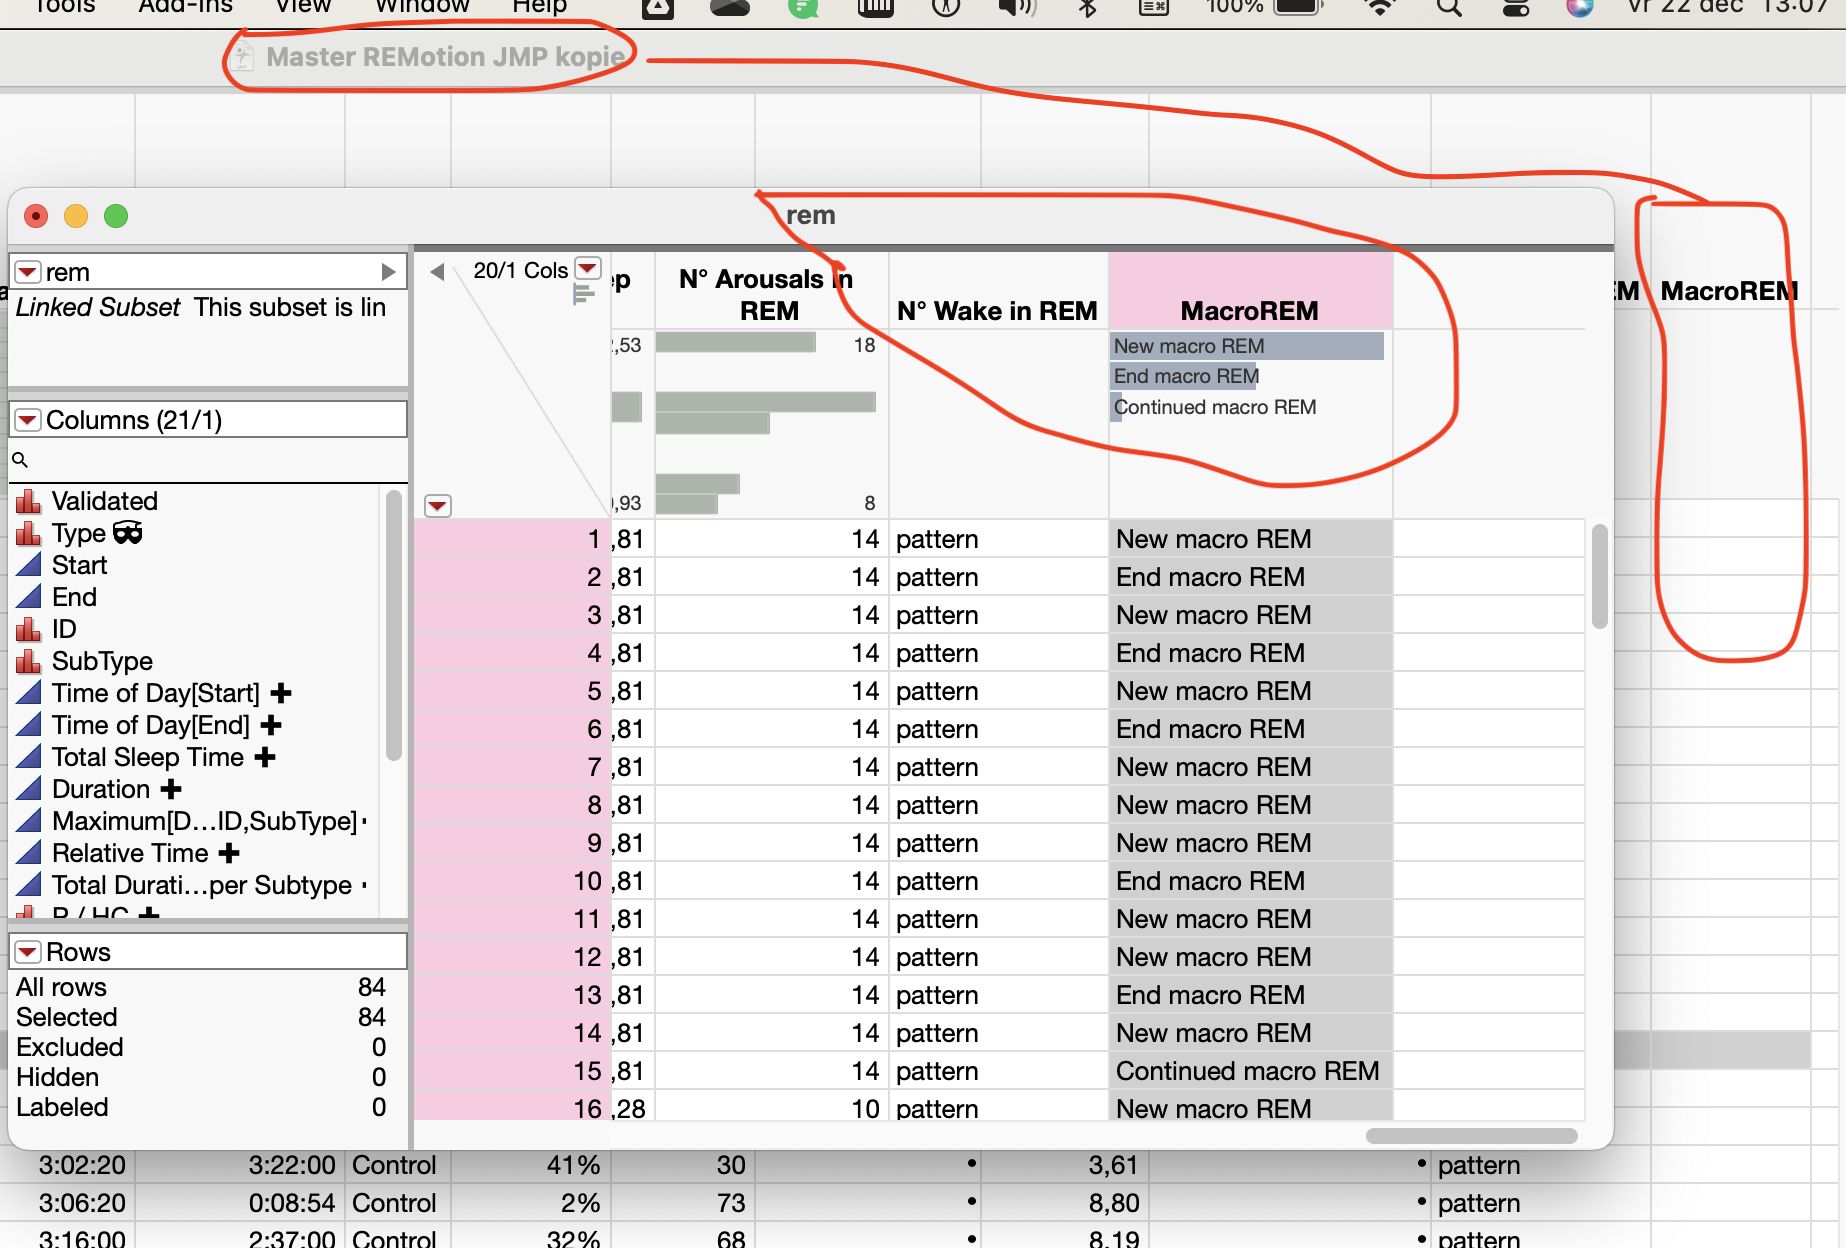Open the Rows panel red triangle menu
Viewport: 1846px width, 1248px height.
[x=28, y=951]
